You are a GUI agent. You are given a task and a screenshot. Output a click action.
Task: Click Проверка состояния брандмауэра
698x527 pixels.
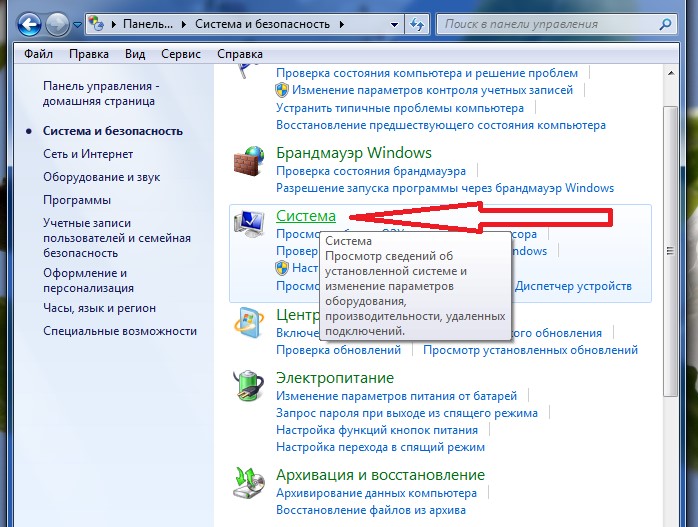pyautogui.click(x=371, y=171)
